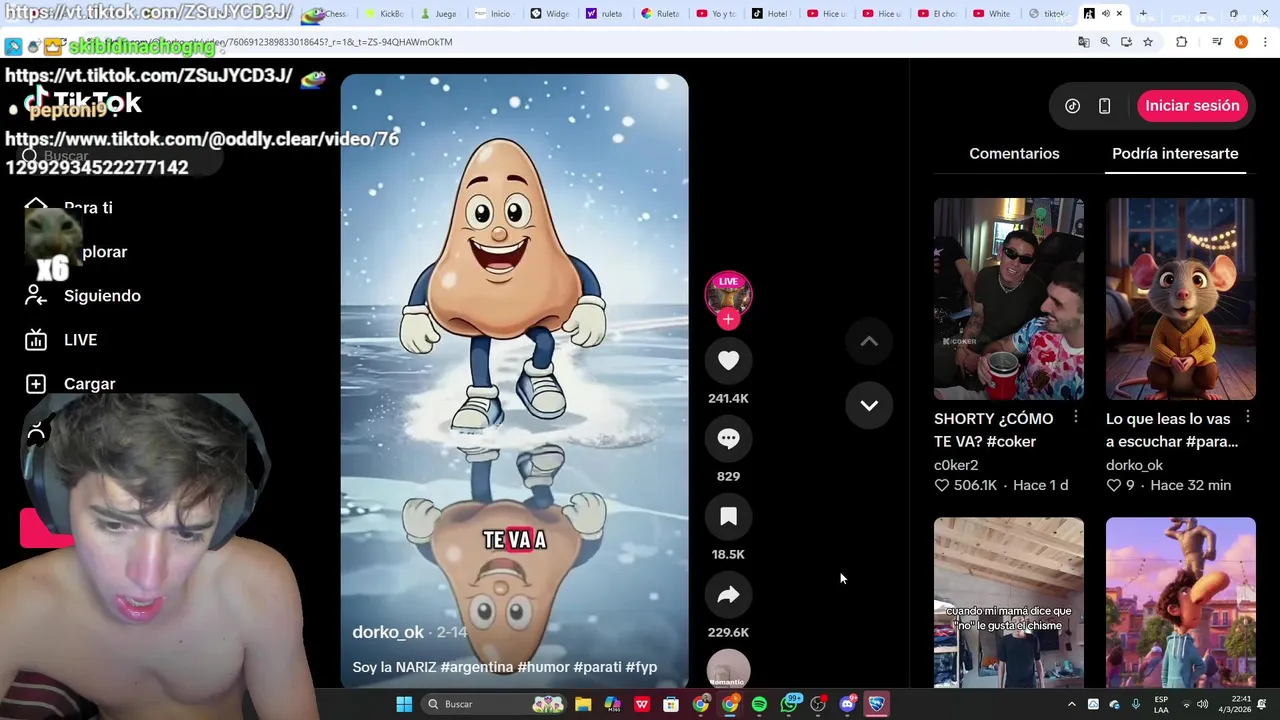Click the ESP LAA language indicator
The height and width of the screenshot is (720, 1280).
pos(1161,704)
